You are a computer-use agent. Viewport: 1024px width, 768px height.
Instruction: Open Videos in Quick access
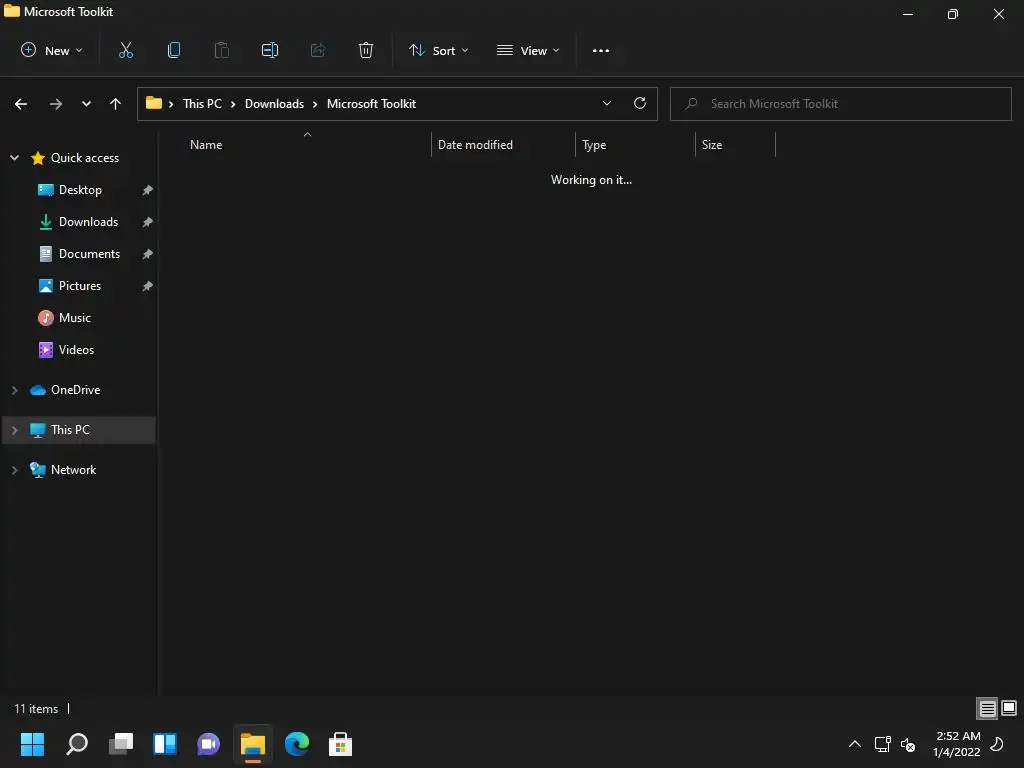coord(76,350)
